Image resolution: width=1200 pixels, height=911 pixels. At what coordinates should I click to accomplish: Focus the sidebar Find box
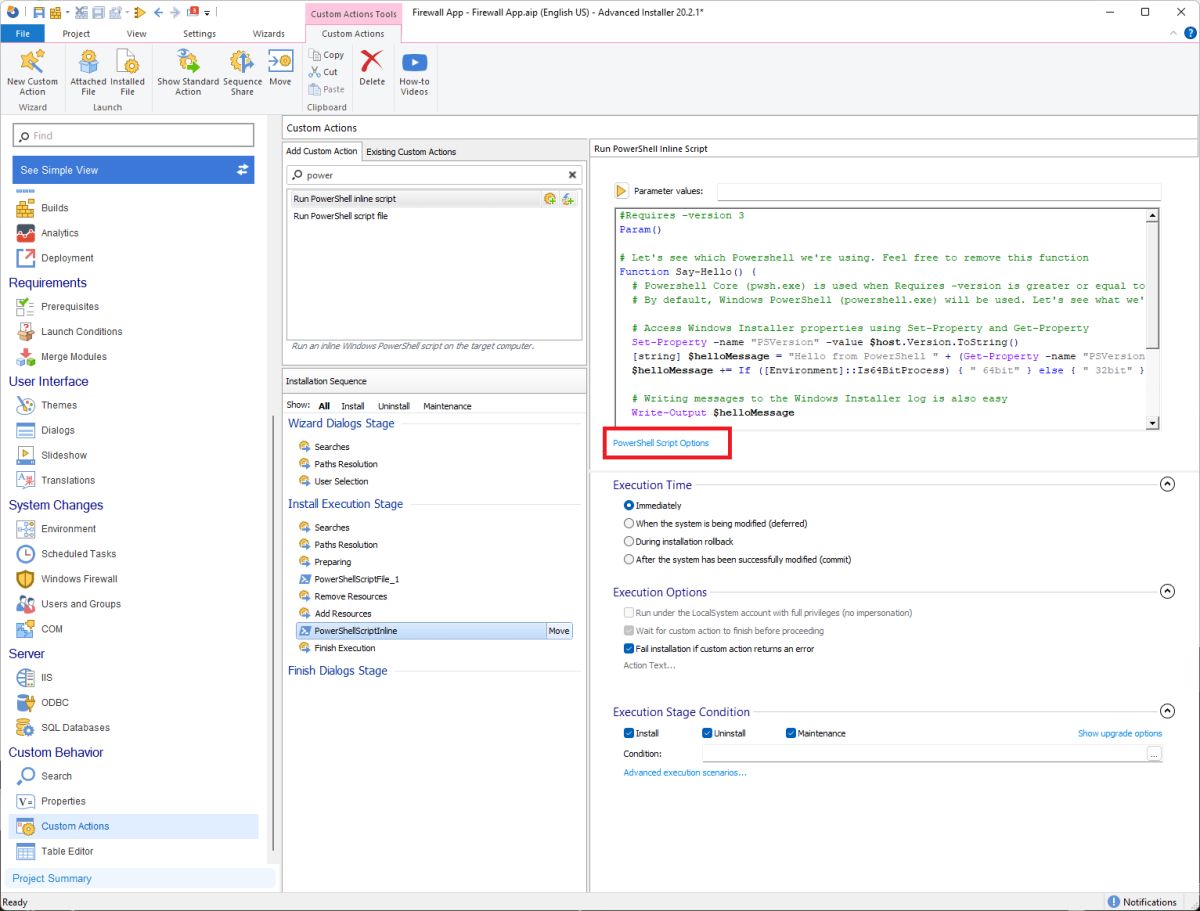(134, 135)
